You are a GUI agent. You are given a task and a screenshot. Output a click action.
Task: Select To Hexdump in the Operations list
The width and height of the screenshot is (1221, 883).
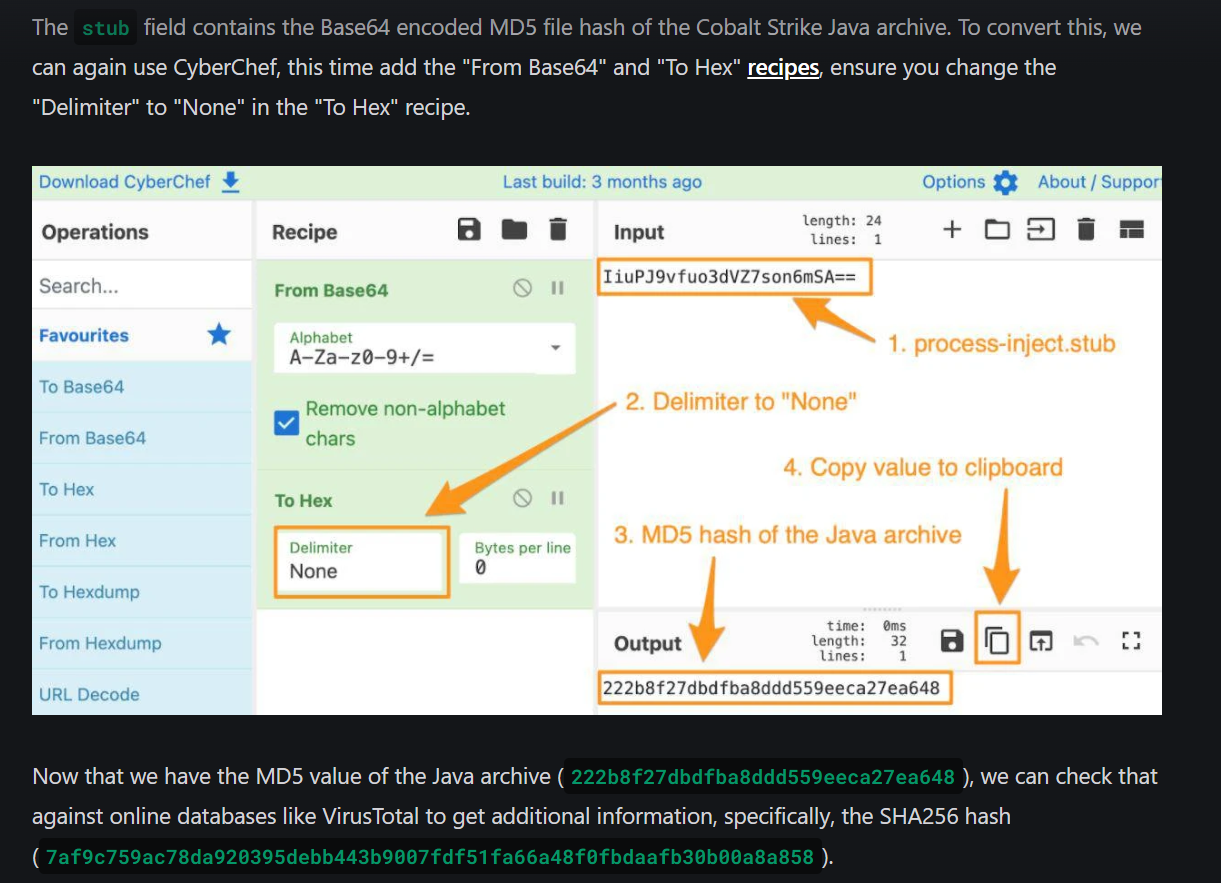coord(142,591)
